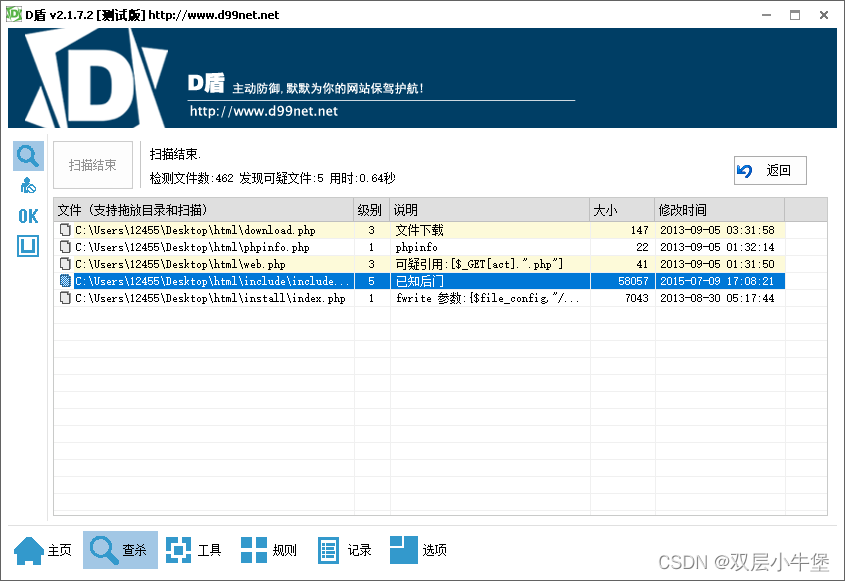The image size is (845, 581).
Task: Click the 级别 column header to sort
Action: pos(369,209)
